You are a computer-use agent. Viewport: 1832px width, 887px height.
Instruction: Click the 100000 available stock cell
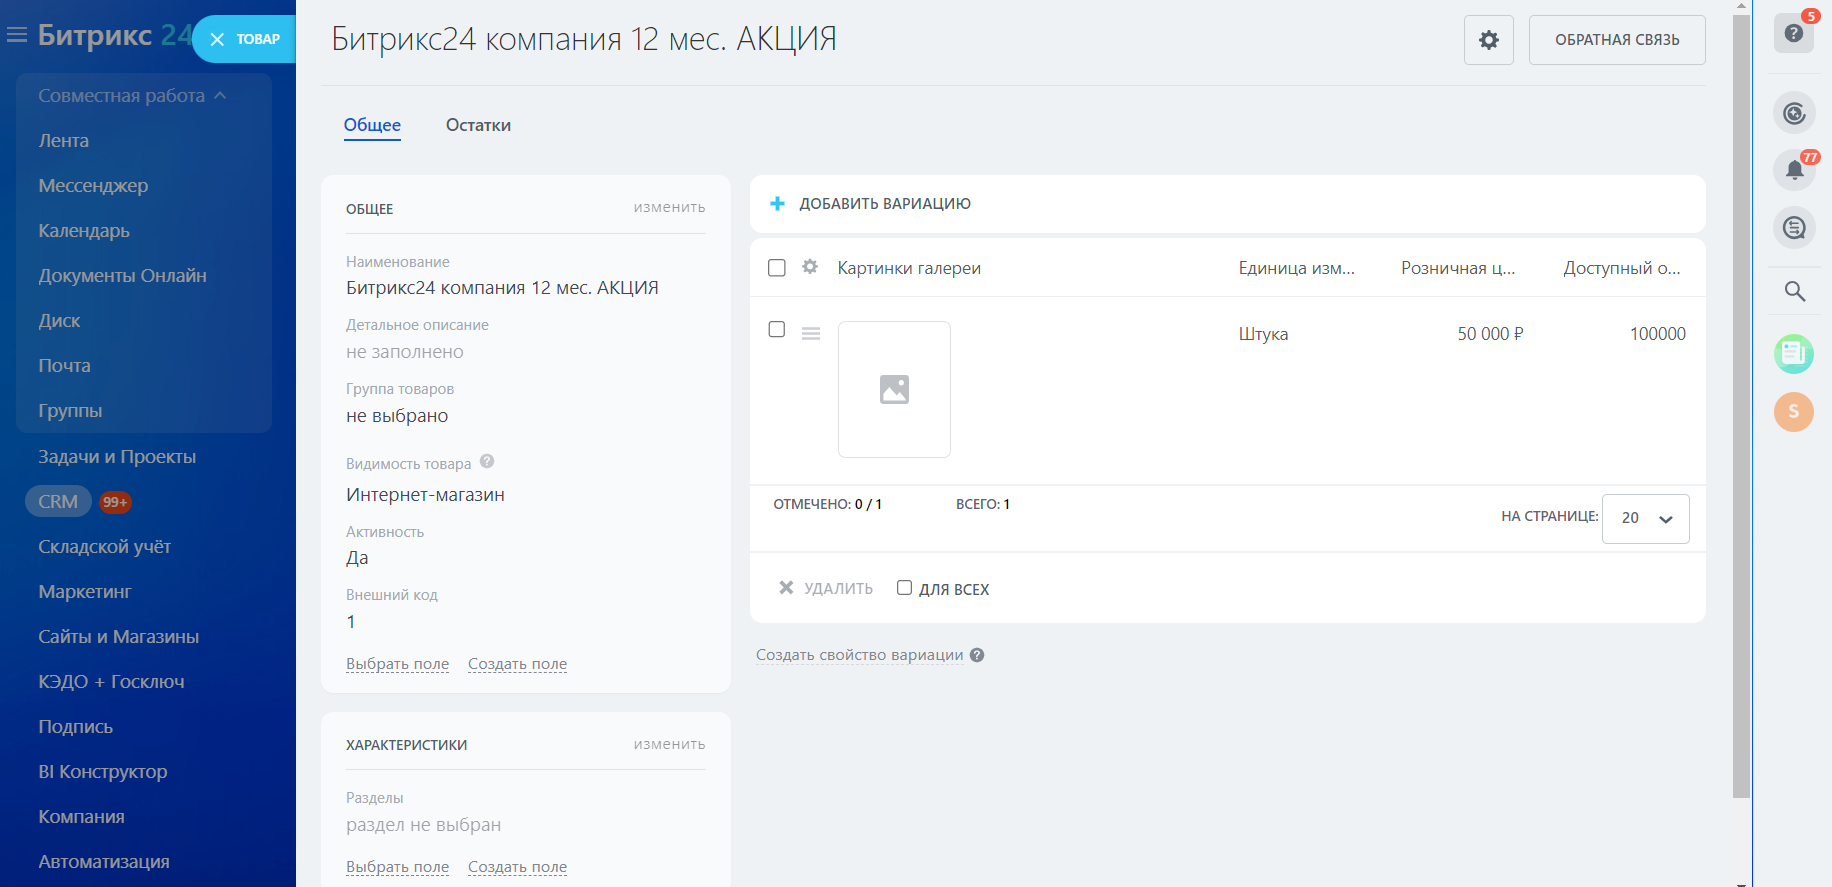point(1658,334)
